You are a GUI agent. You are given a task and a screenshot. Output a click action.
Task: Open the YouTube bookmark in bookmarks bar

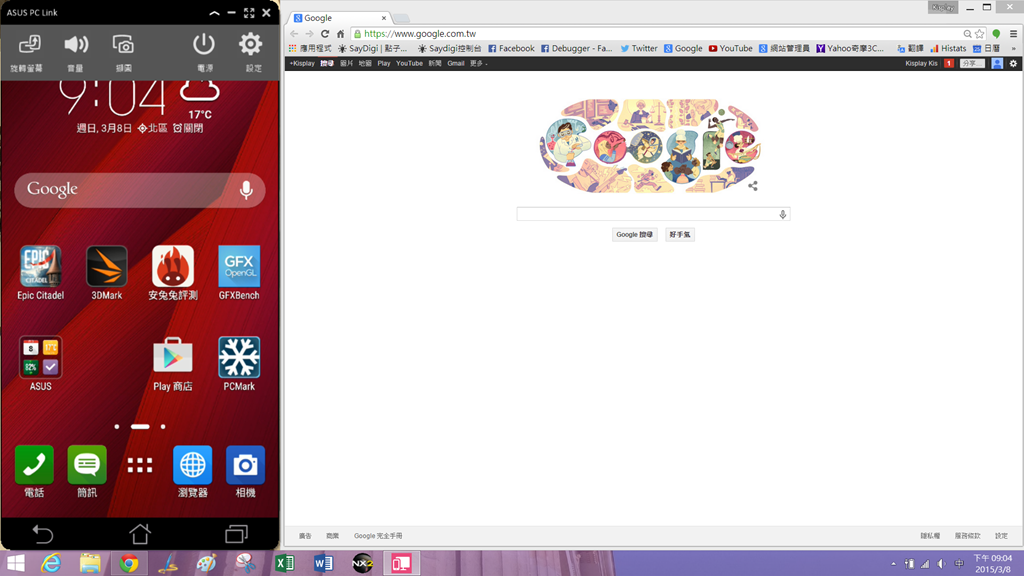(731, 48)
